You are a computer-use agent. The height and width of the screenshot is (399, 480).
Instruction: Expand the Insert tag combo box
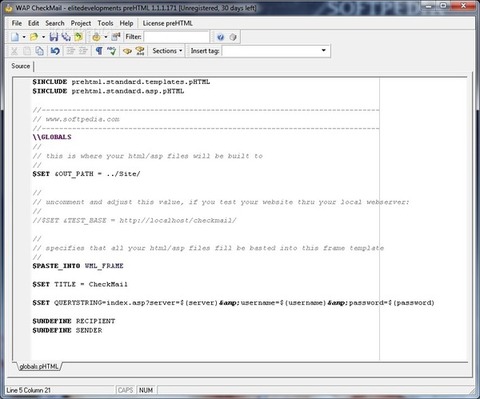pyautogui.click(x=323, y=51)
